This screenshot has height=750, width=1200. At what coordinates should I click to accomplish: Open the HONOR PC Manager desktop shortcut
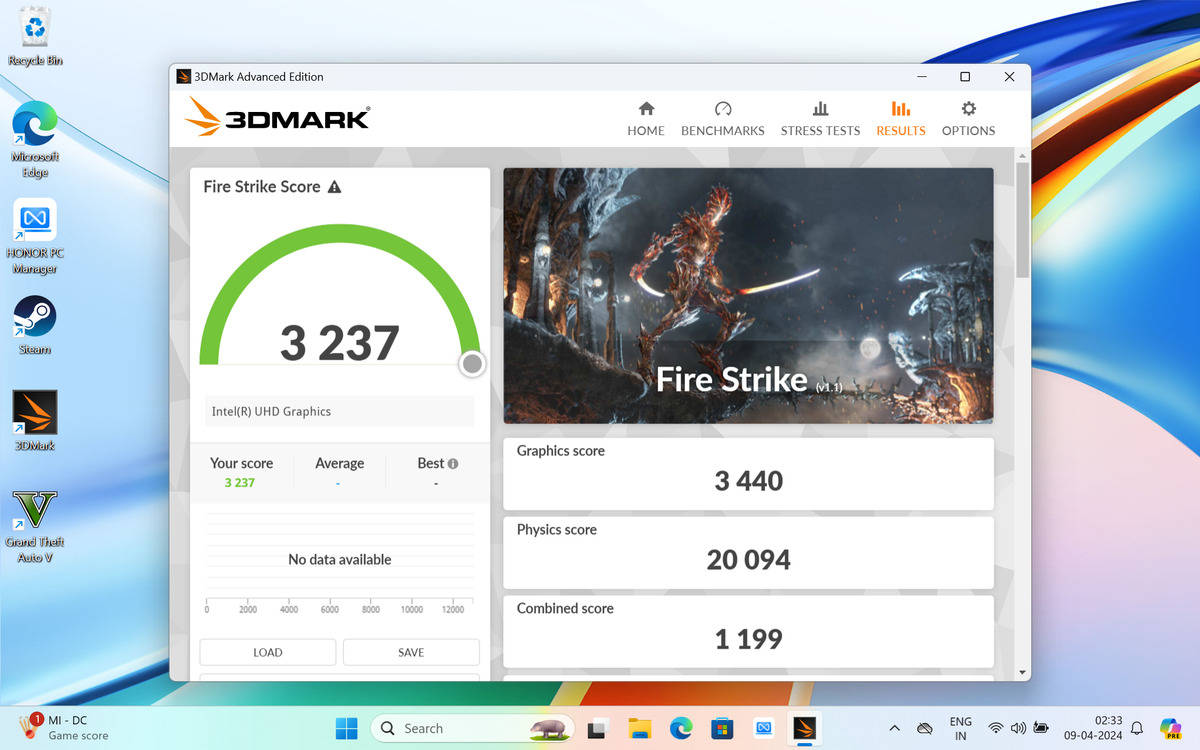click(35, 236)
